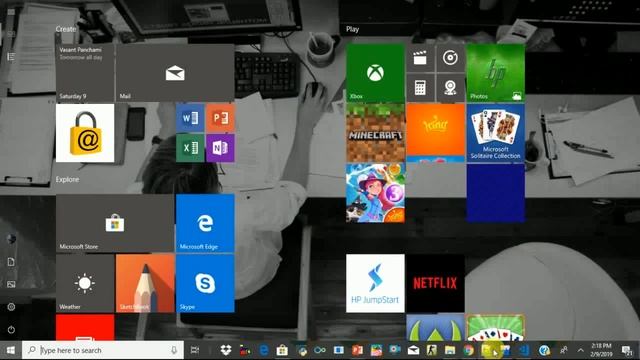Open the Movies & TV clapperboard tile
Image resolution: width=640 pixels, height=360 pixels.
pyautogui.click(x=420, y=58)
